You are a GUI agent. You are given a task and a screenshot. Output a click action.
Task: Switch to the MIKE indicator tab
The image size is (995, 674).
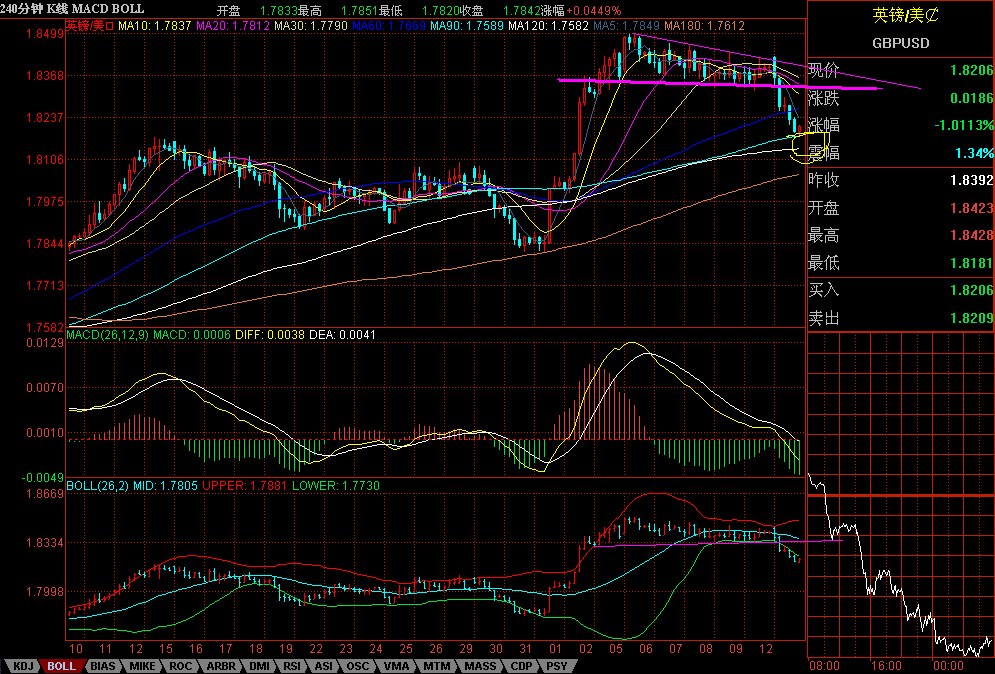coord(142,666)
